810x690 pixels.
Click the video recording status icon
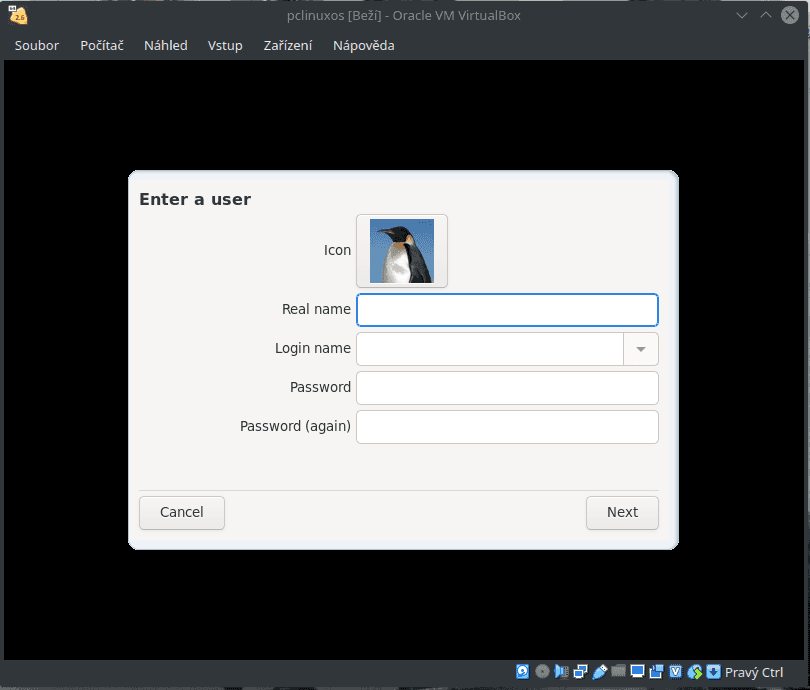655,671
